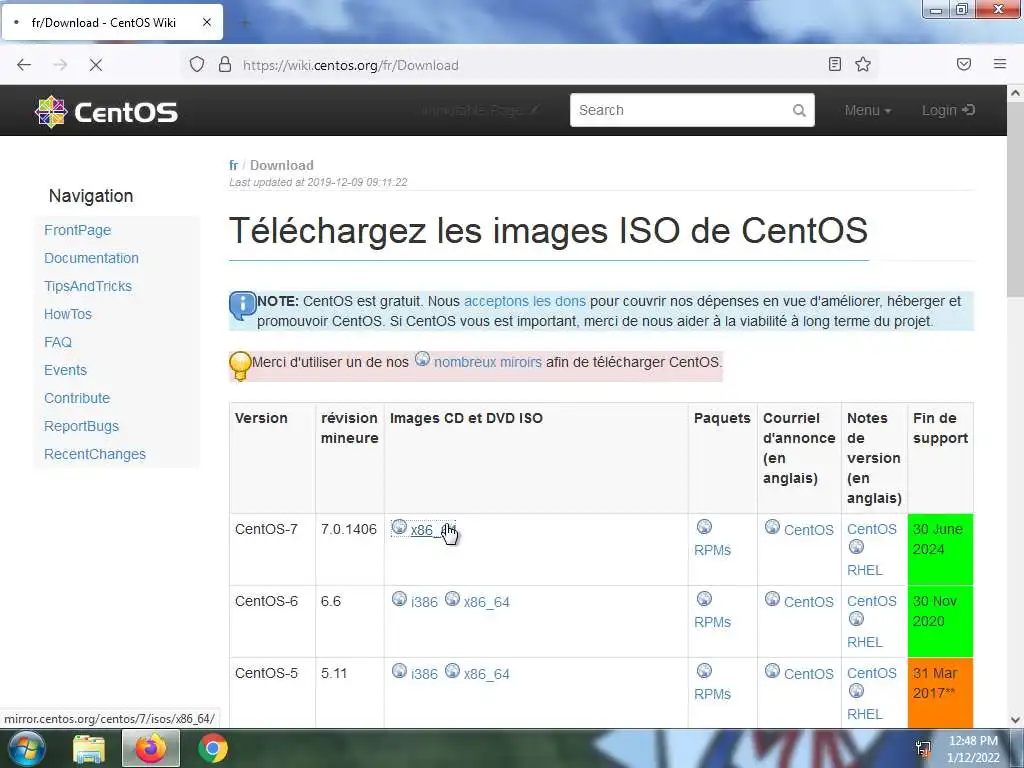
Task: Open HowTos in Navigation
Action: [x=68, y=314]
